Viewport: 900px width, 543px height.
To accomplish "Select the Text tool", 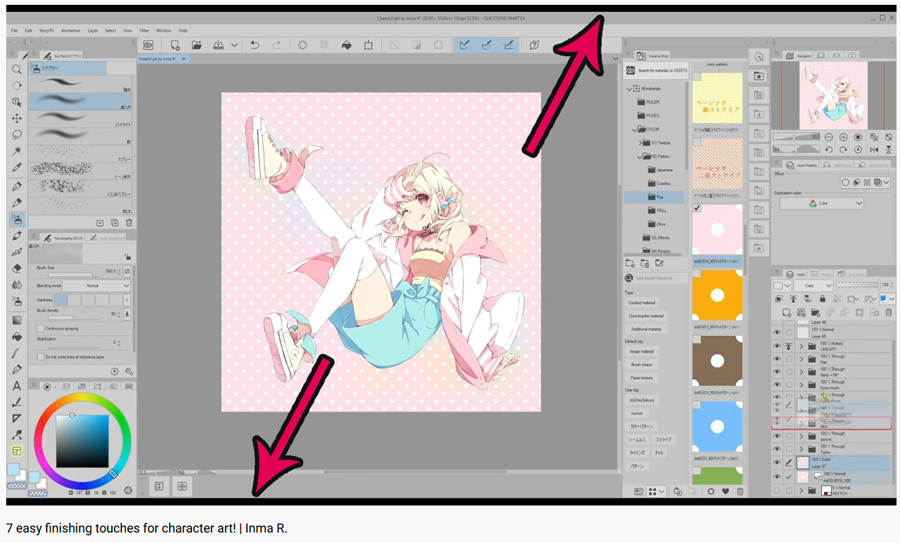I will pos(17,386).
